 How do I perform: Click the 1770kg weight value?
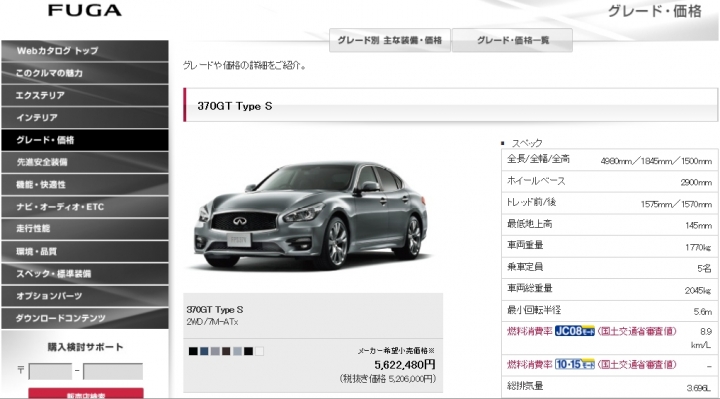tap(698, 247)
